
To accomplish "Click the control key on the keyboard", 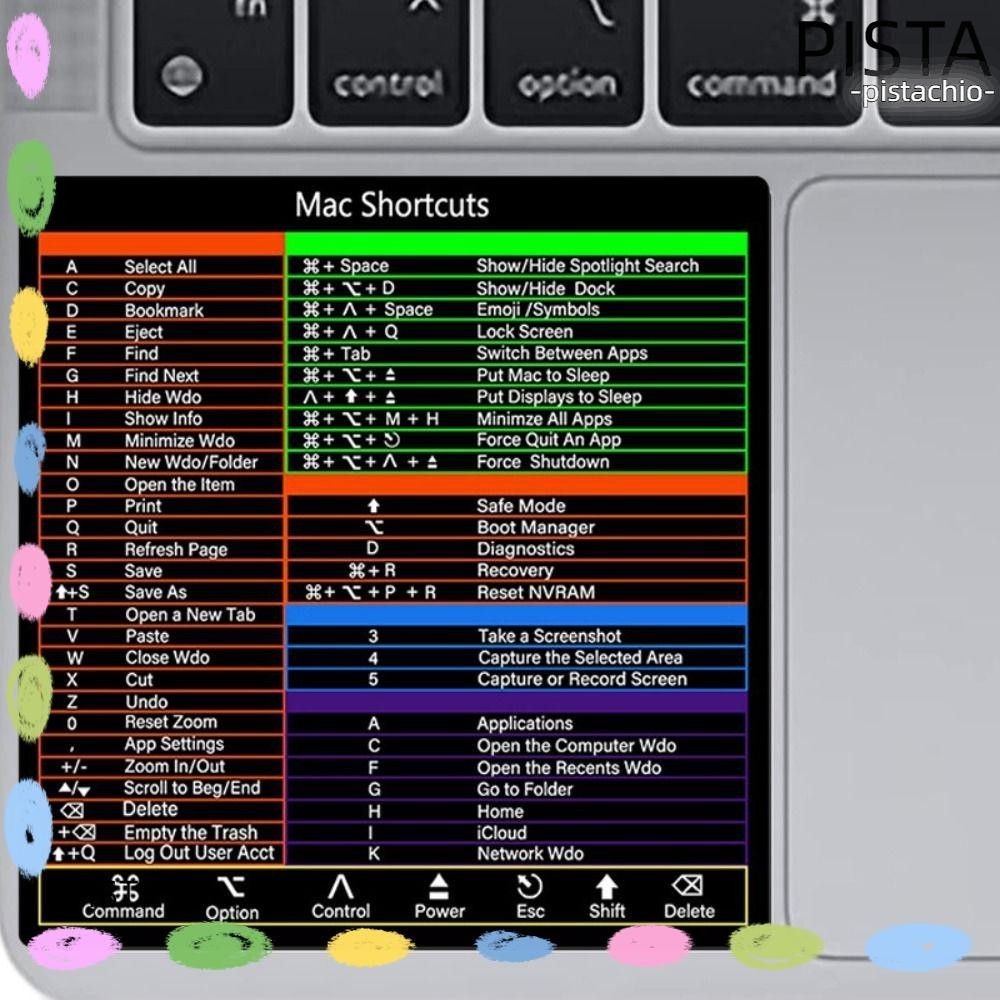I will click(388, 62).
